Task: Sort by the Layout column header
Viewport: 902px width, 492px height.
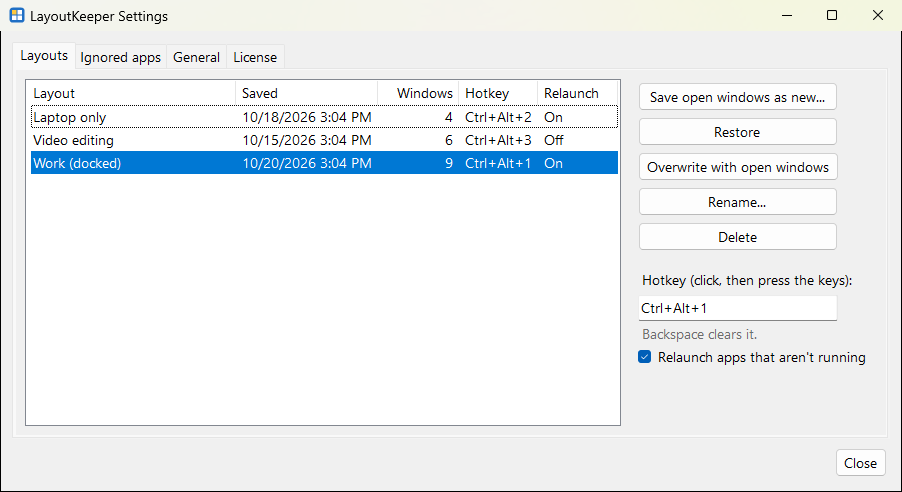Action: point(132,93)
